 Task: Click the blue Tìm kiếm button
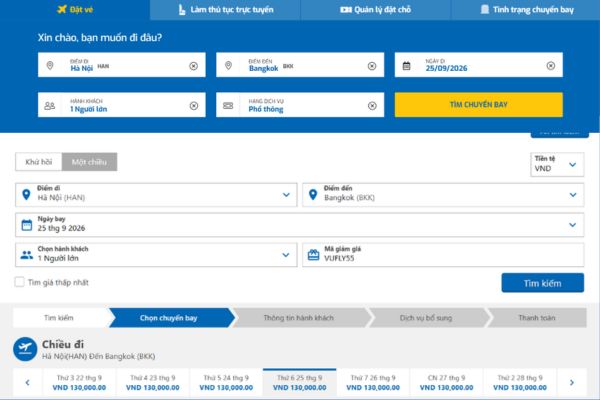pyautogui.click(x=543, y=283)
